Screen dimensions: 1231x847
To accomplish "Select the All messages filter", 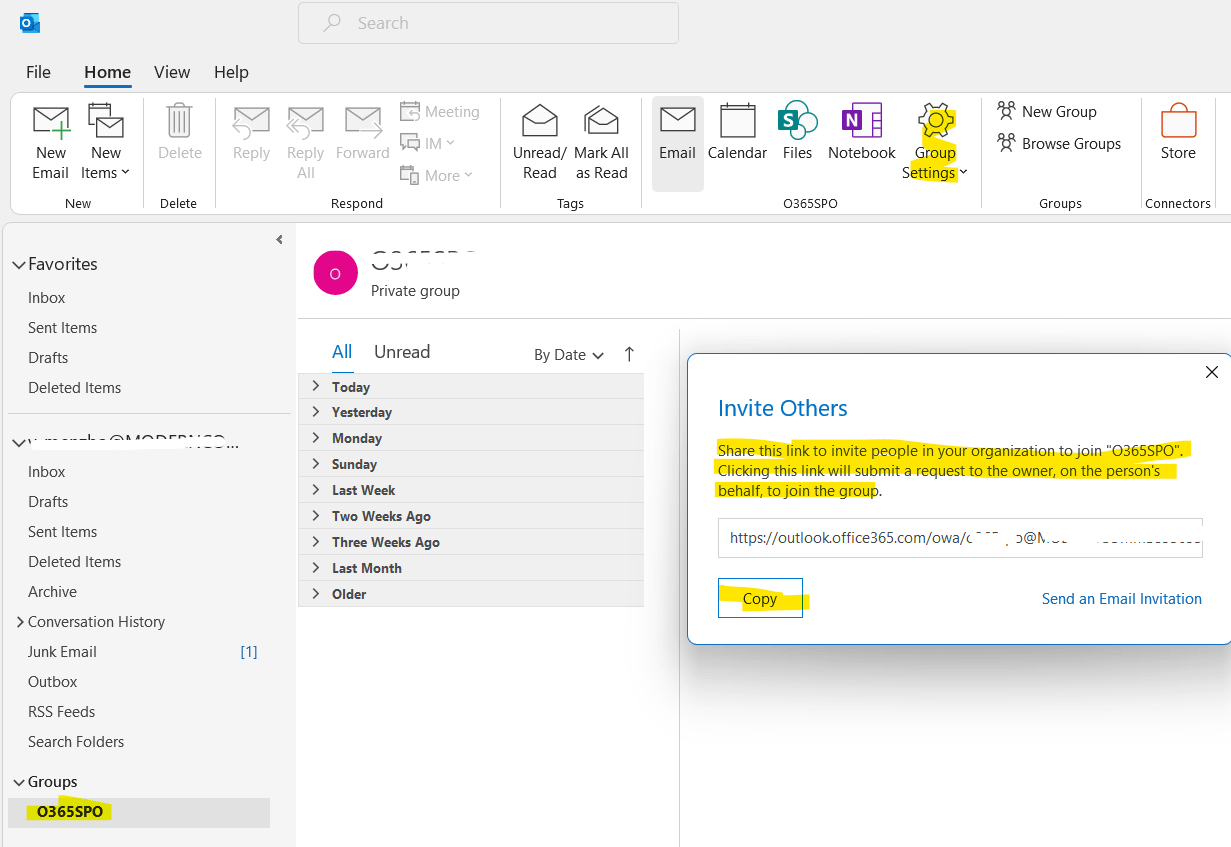I will [342, 352].
